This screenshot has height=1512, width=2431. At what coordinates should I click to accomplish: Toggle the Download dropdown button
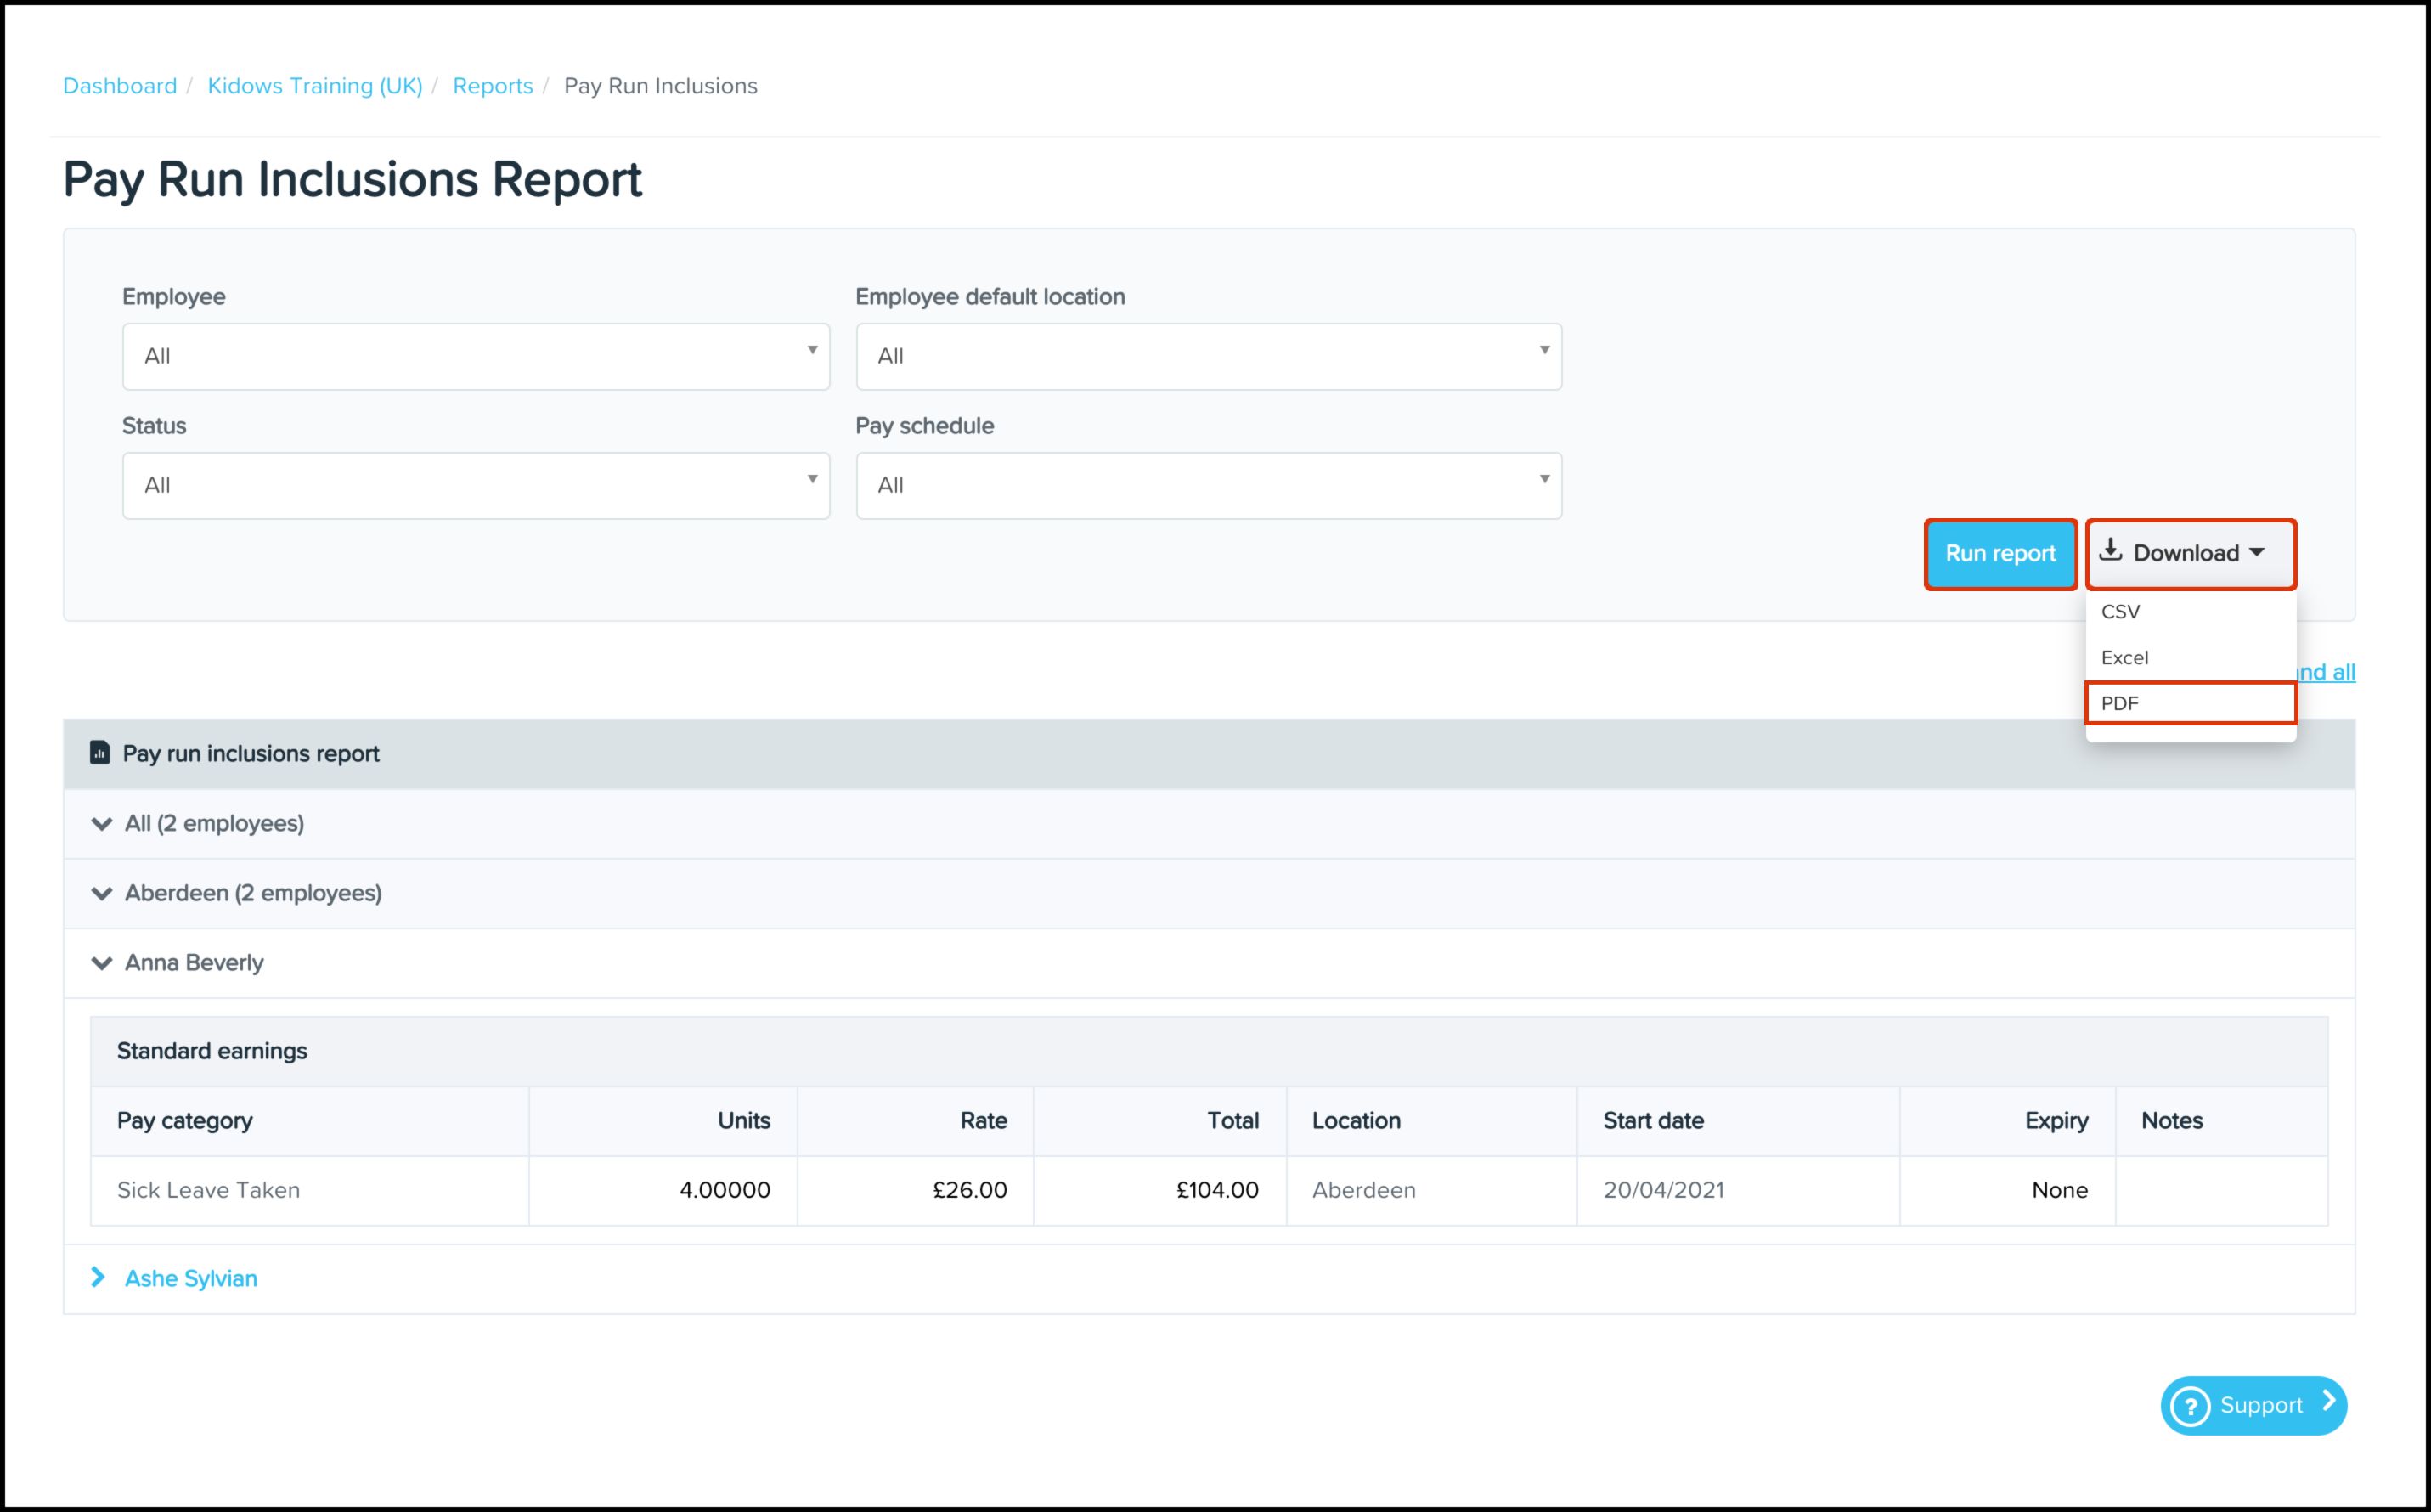coord(2190,554)
